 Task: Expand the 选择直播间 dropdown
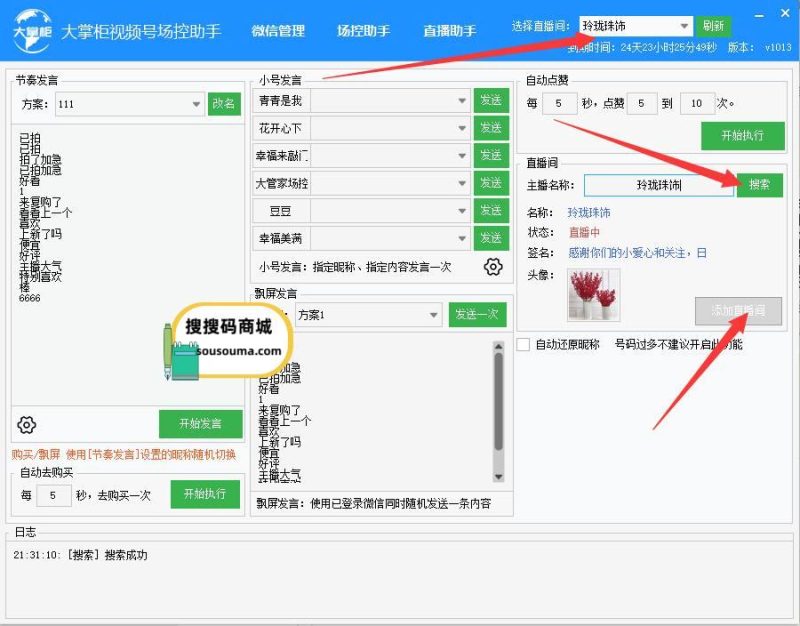(x=684, y=26)
